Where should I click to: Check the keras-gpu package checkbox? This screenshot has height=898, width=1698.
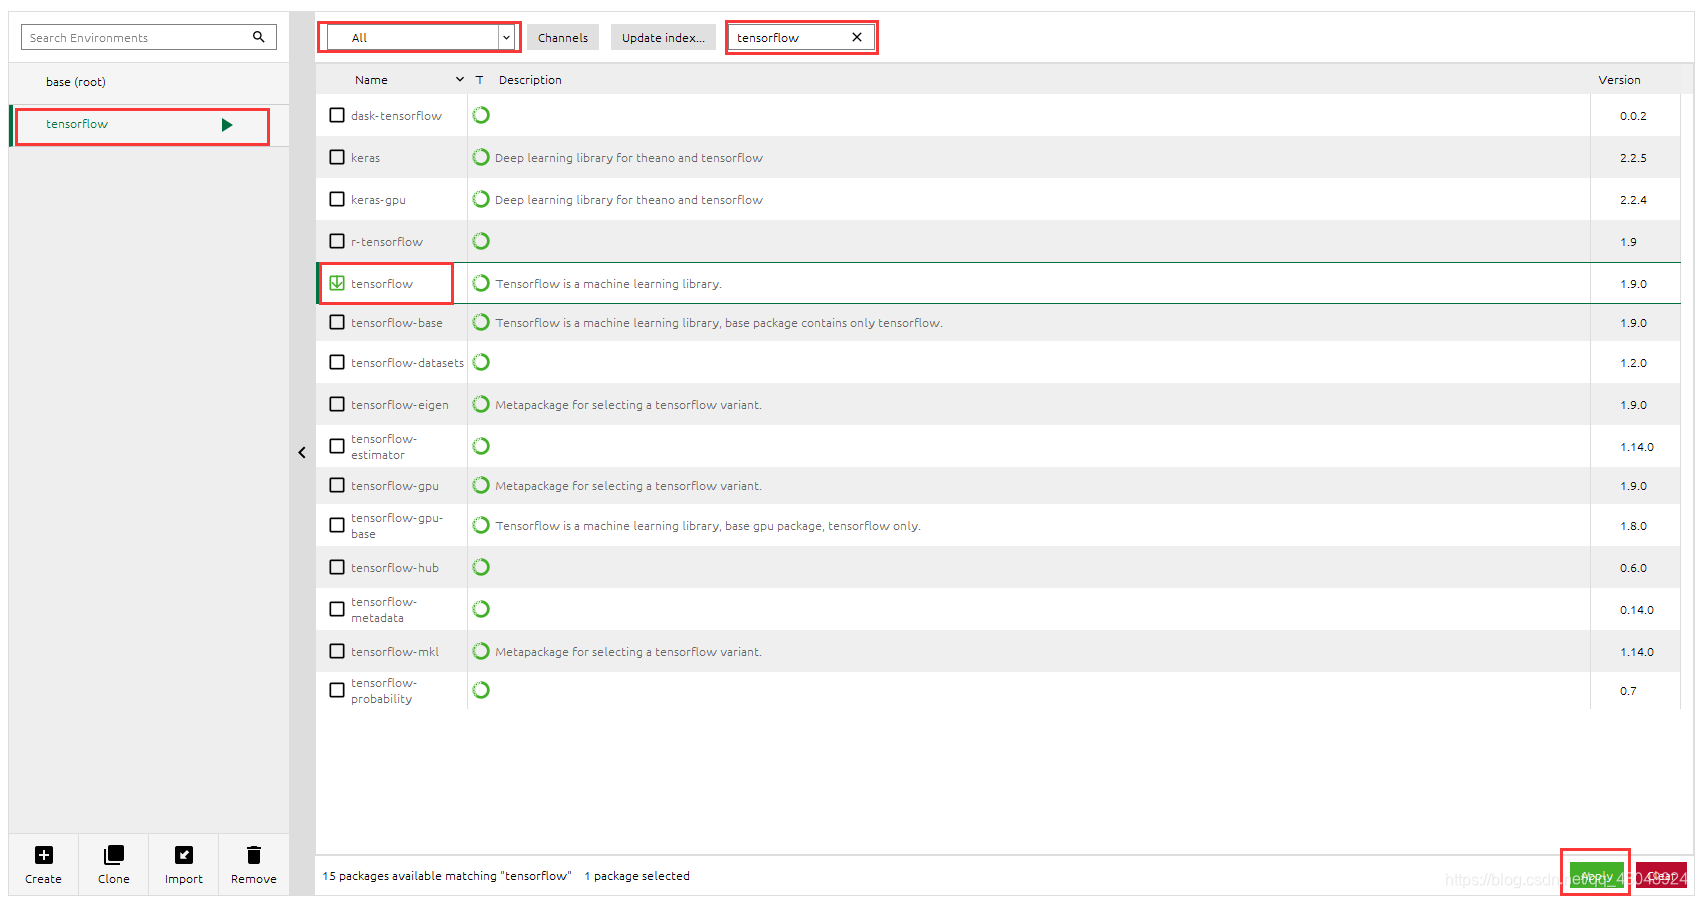(x=337, y=199)
